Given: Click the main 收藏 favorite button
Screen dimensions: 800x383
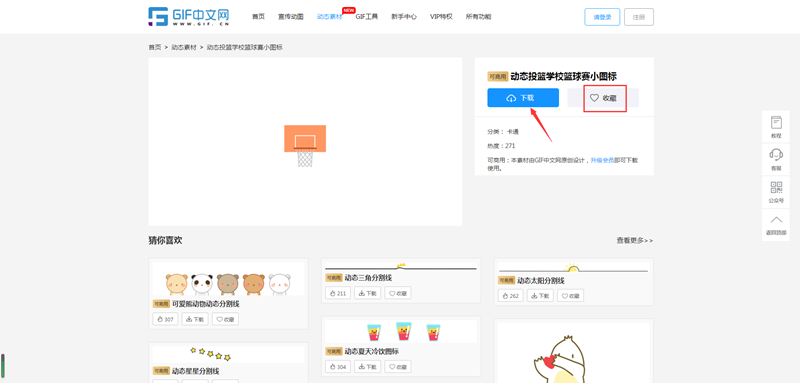Looking at the screenshot, I should 603,98.
